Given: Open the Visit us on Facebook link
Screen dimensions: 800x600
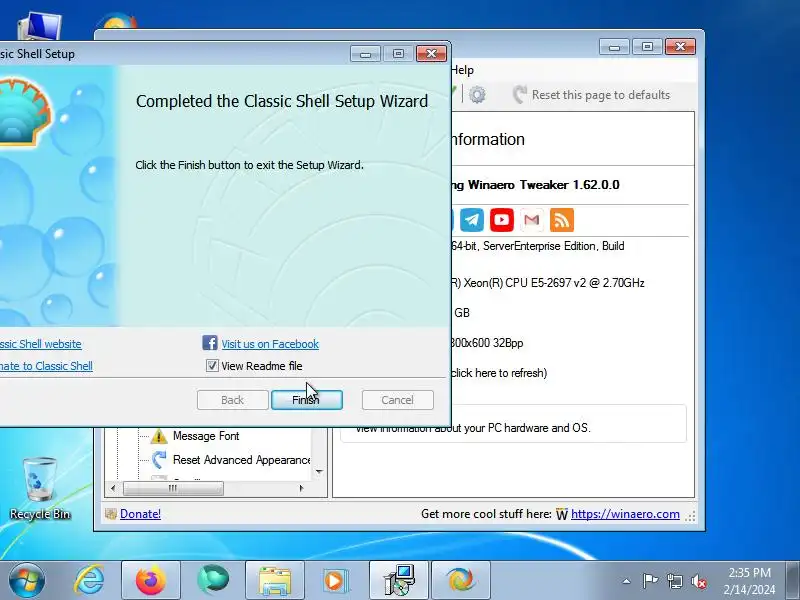Looking at the screenshot, I should tap(270, 344).
